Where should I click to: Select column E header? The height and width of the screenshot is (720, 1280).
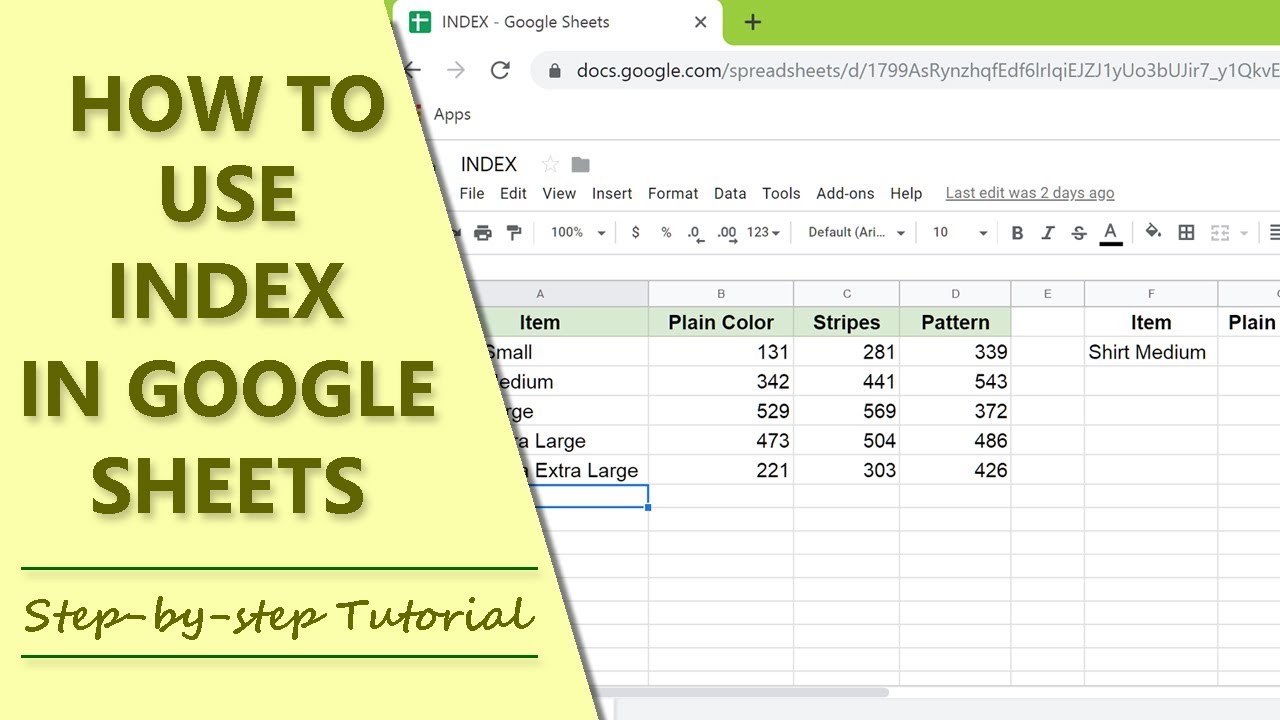(1048, 294)
